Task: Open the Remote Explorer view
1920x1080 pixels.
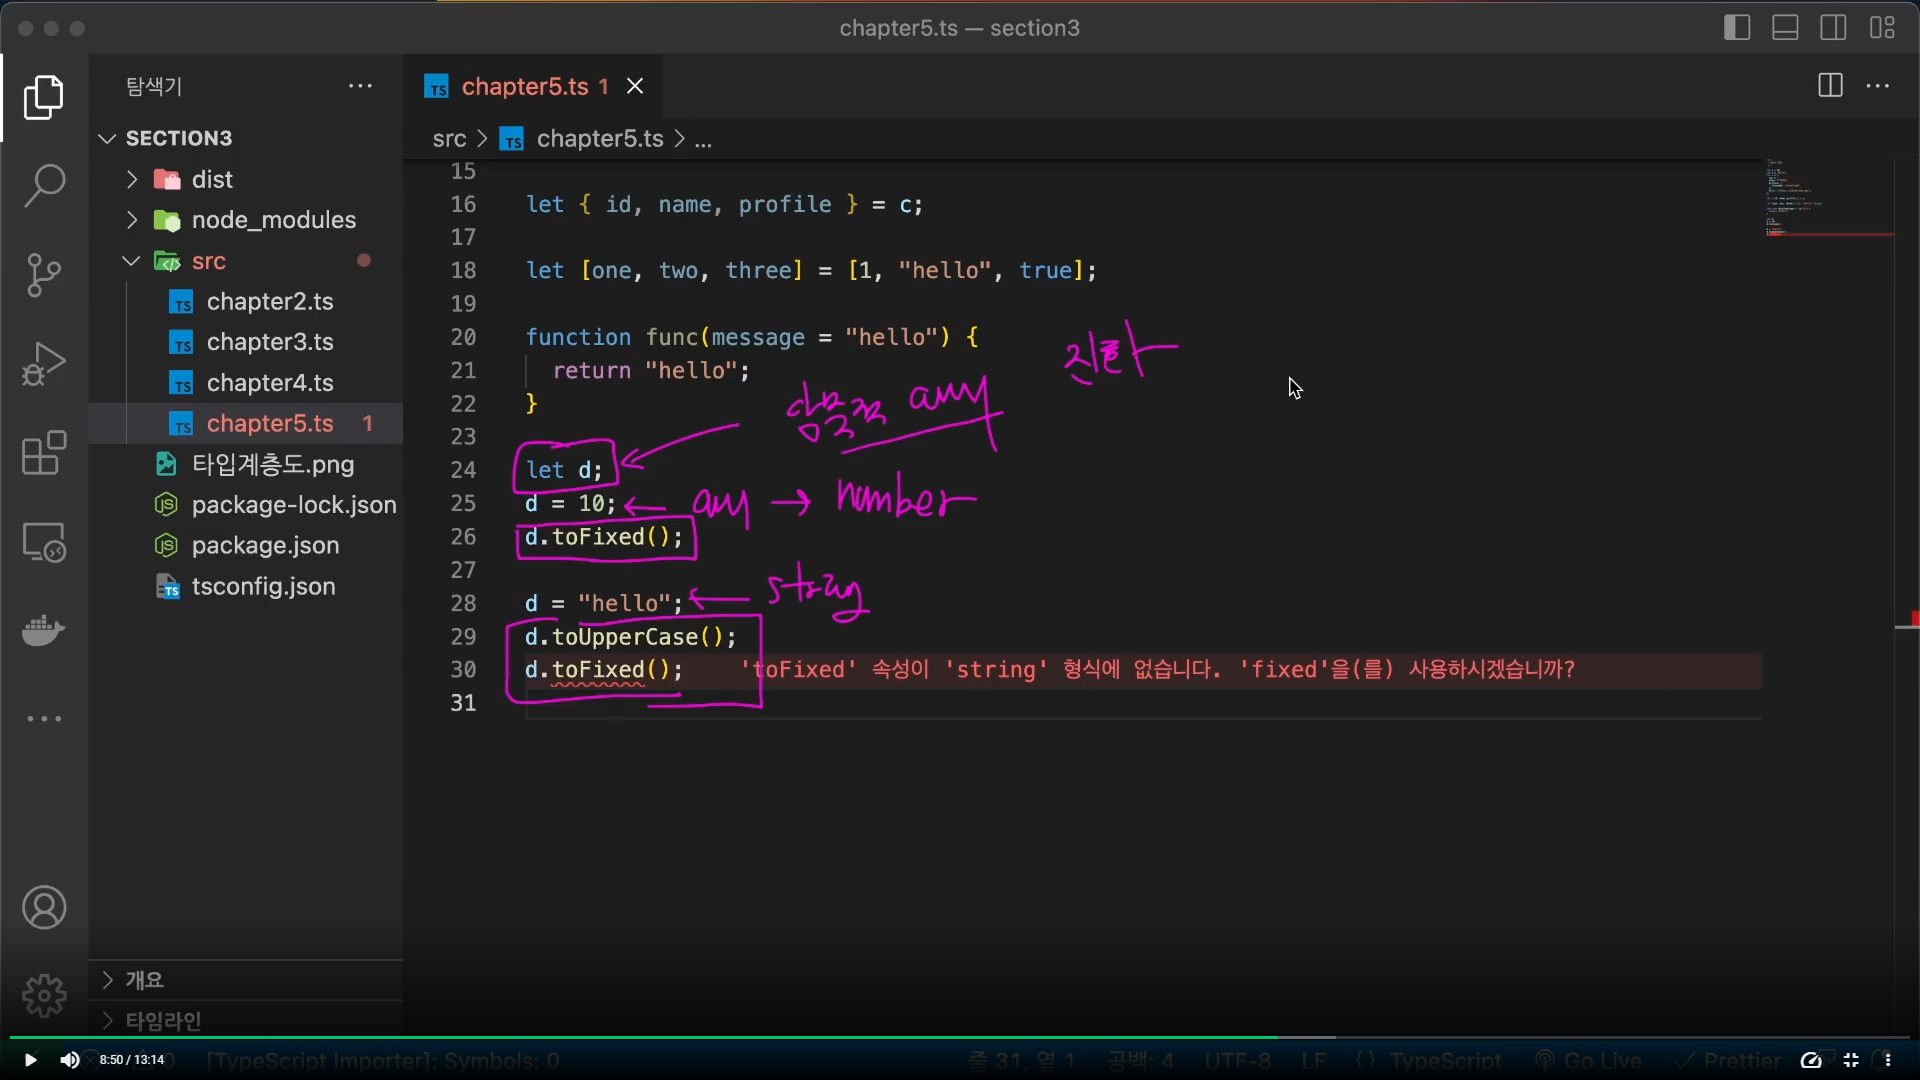Action: click(44, 543)
